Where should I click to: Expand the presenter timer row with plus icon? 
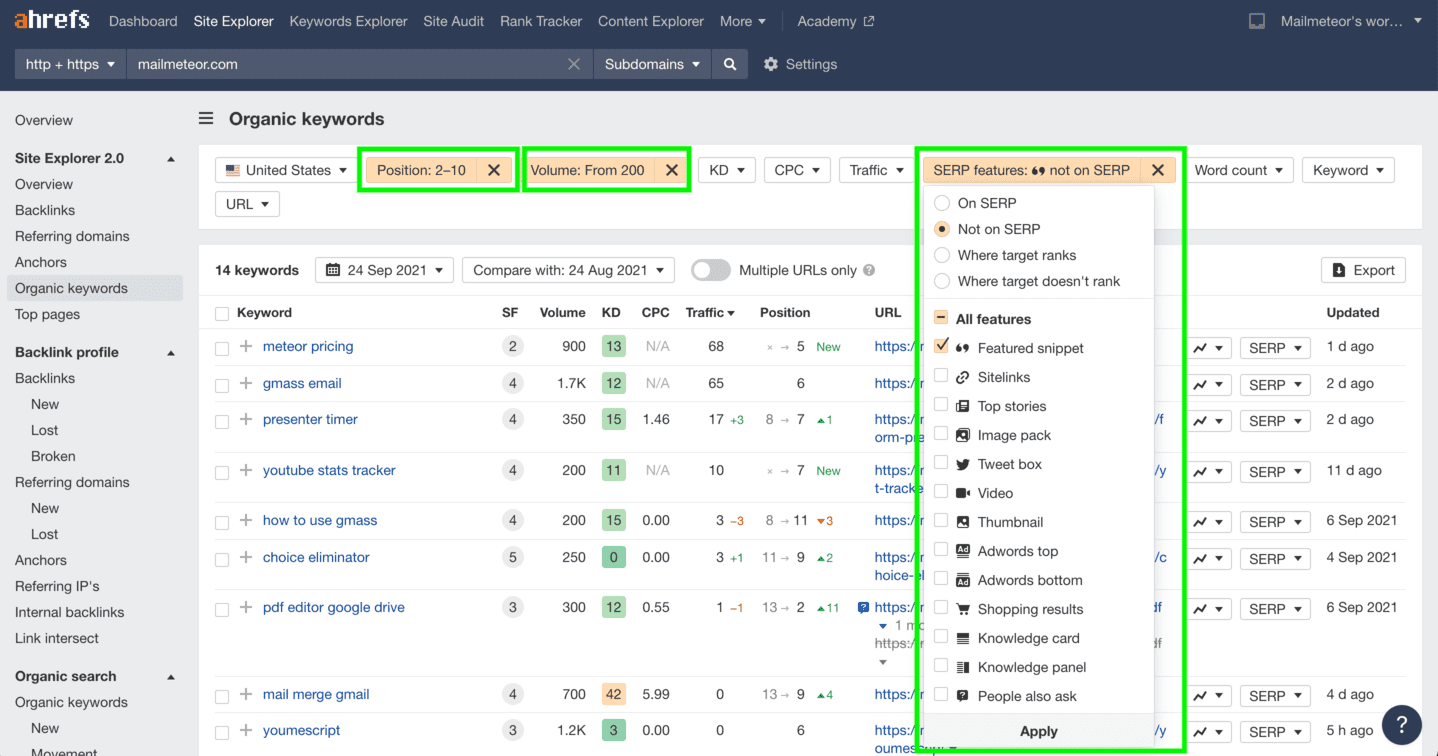(x=246, y=420)
